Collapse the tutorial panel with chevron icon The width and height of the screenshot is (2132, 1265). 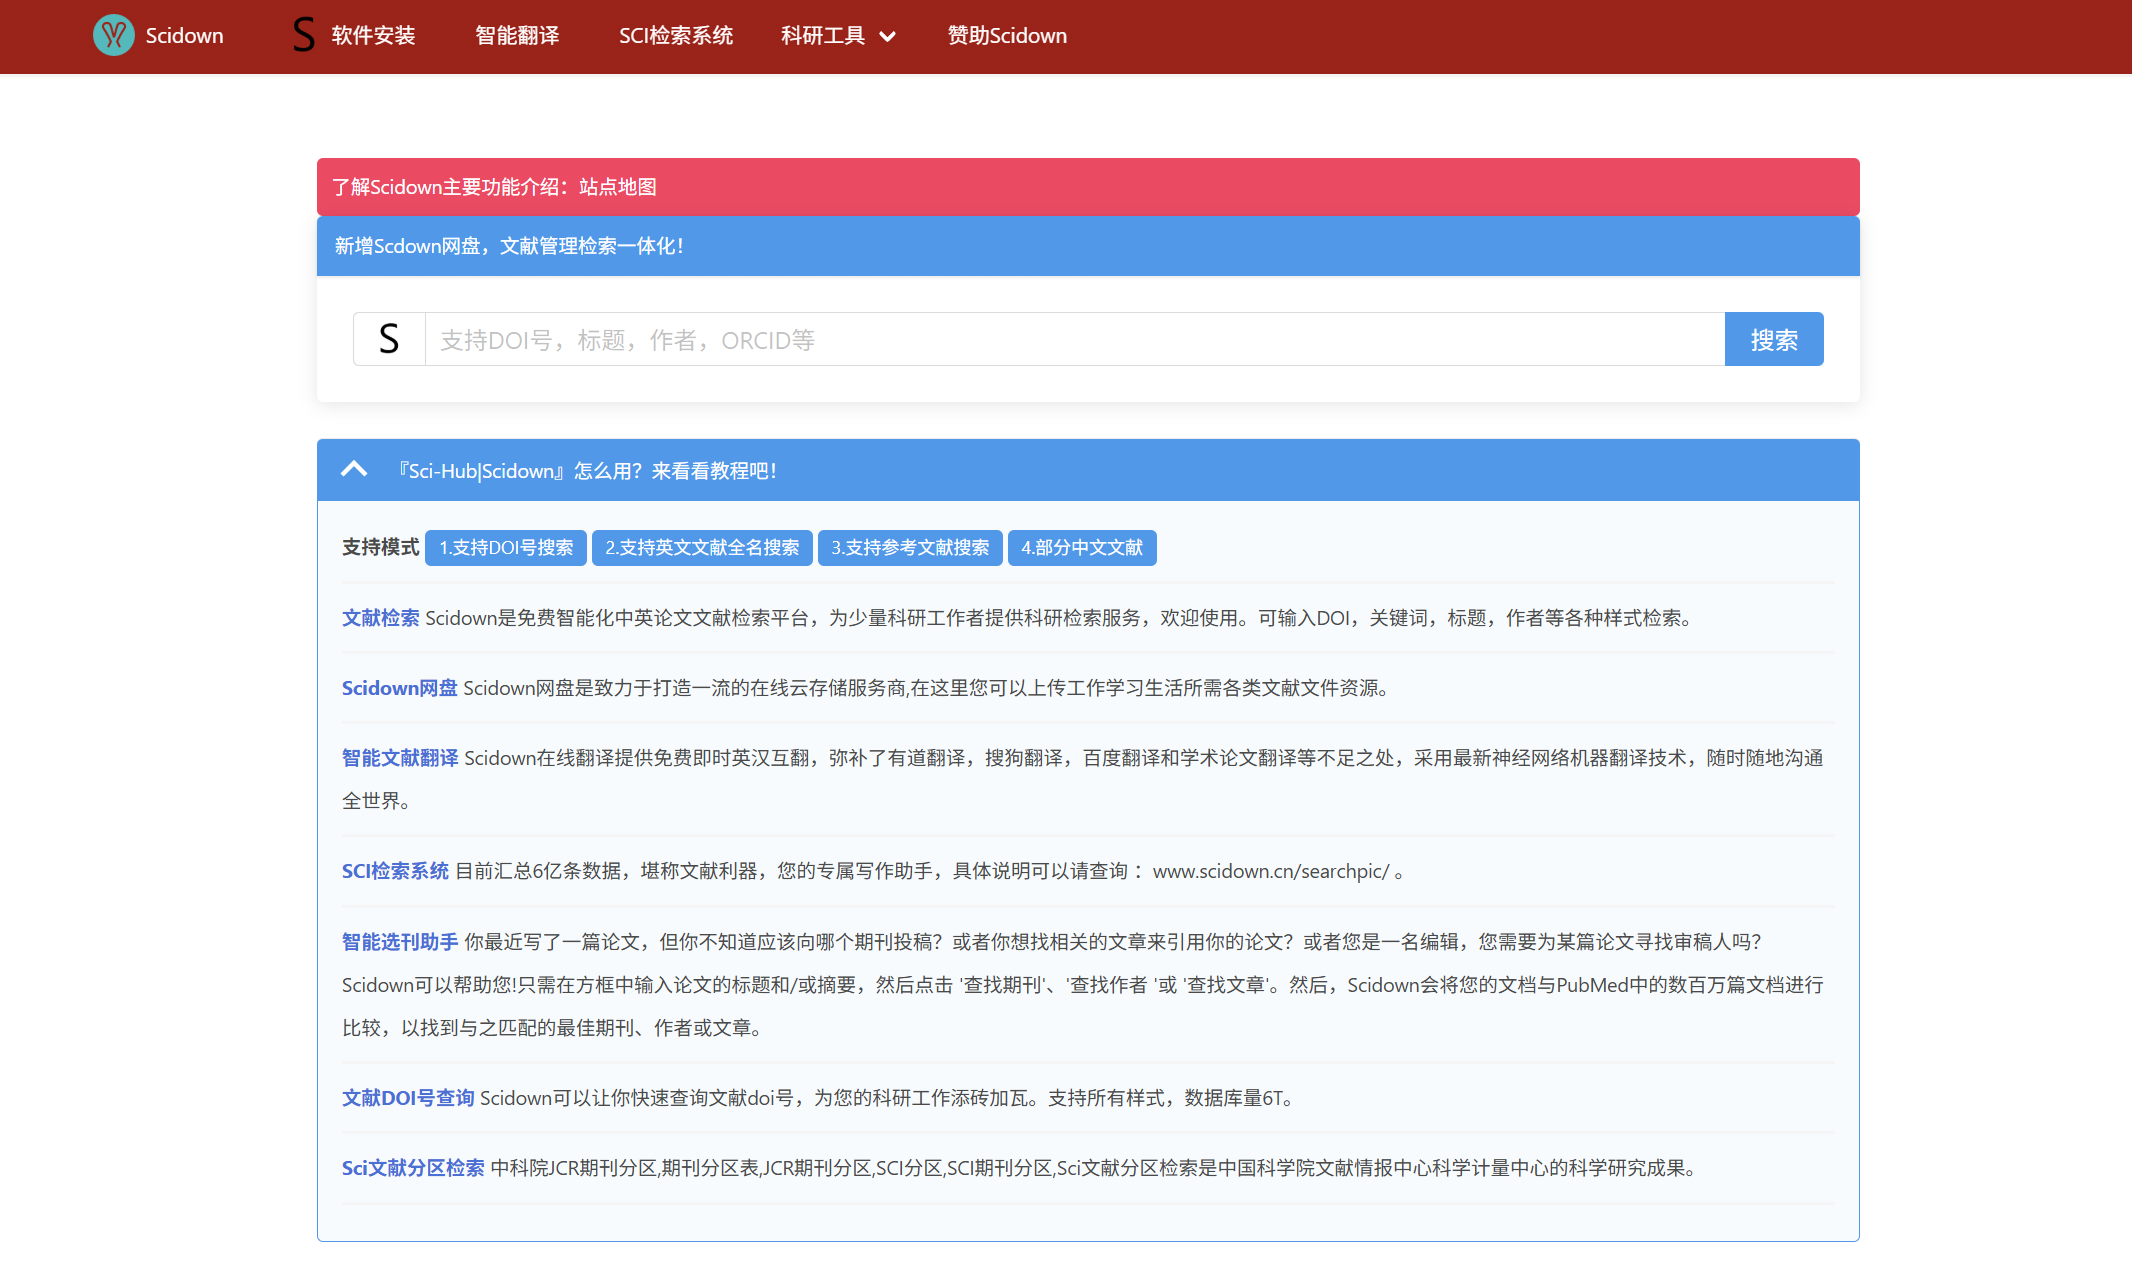click(354, 470)
